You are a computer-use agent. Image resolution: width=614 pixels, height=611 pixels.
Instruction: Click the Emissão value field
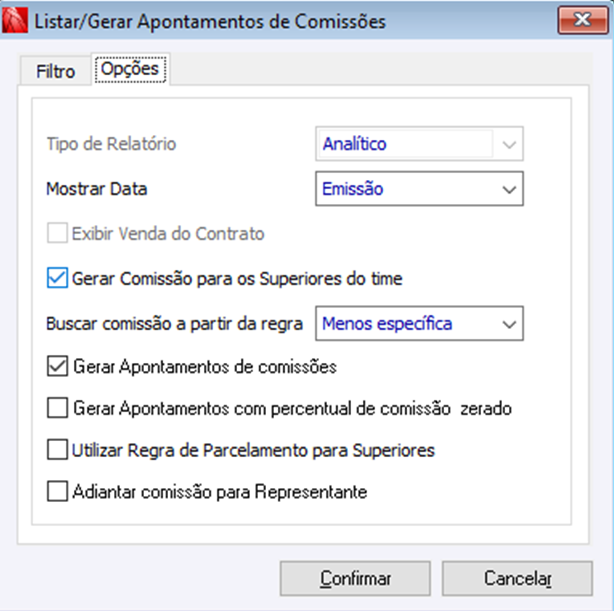tap(405, 188)
